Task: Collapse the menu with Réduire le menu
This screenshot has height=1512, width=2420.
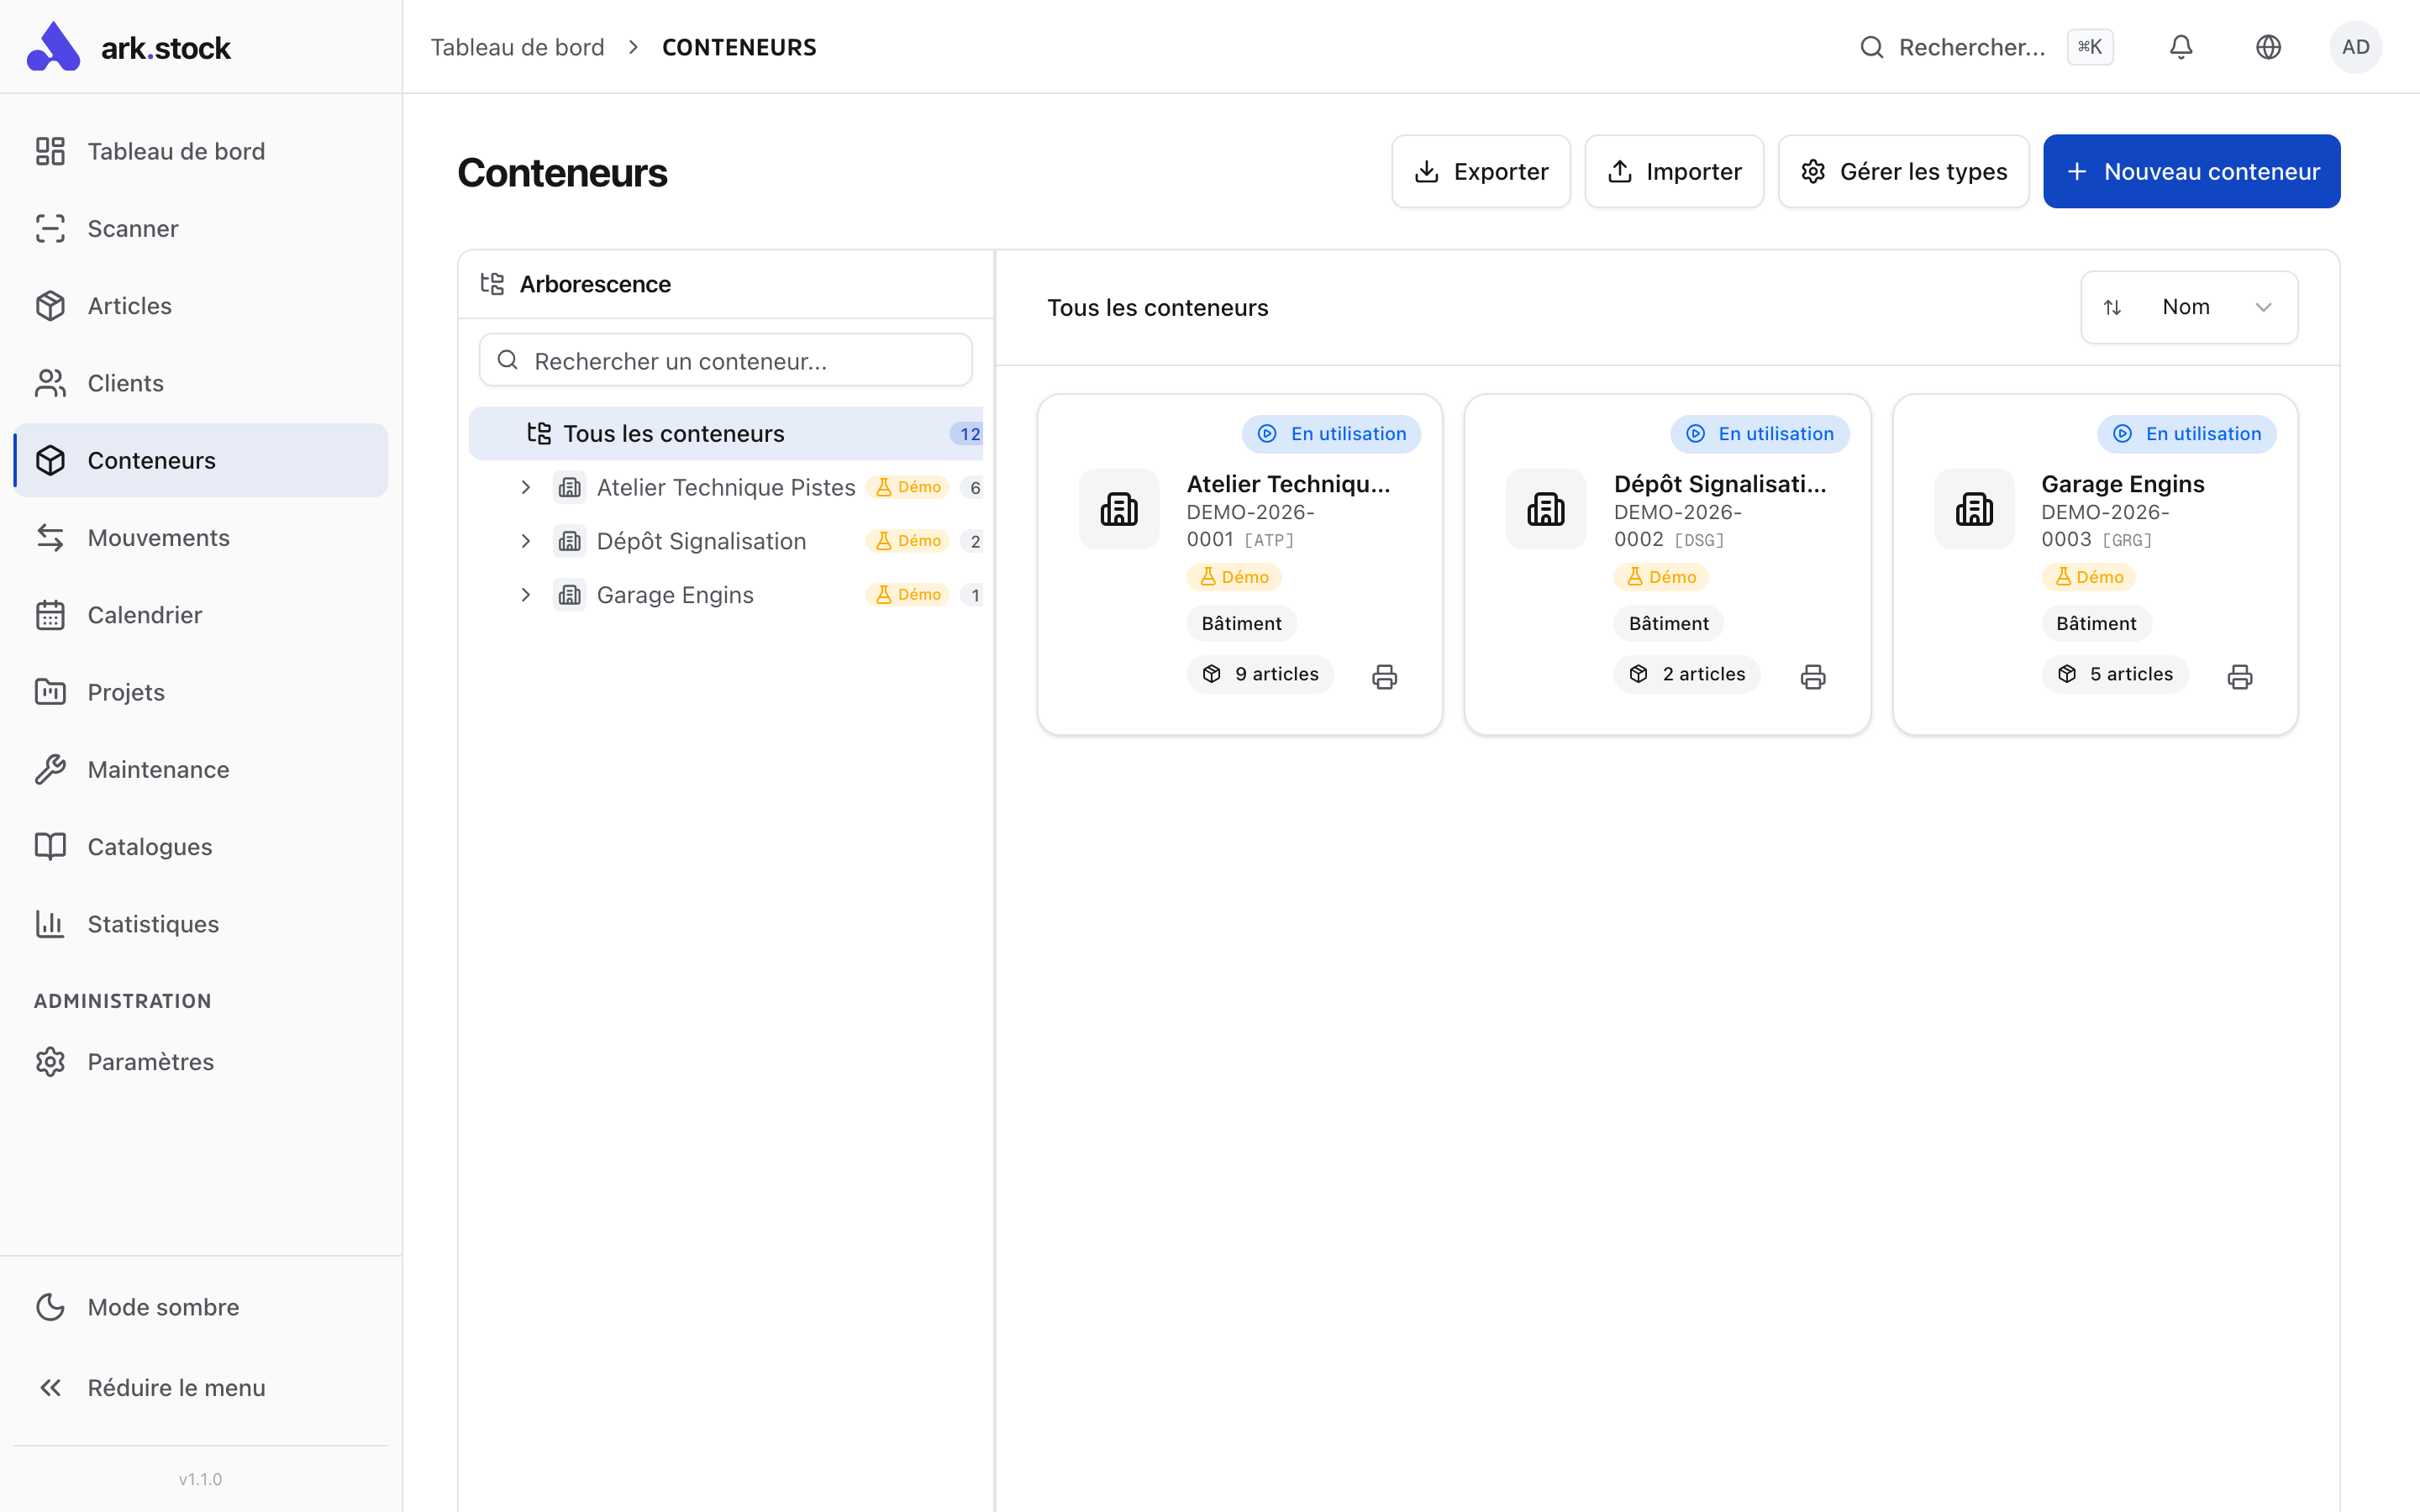Action: click(176, 1387)
